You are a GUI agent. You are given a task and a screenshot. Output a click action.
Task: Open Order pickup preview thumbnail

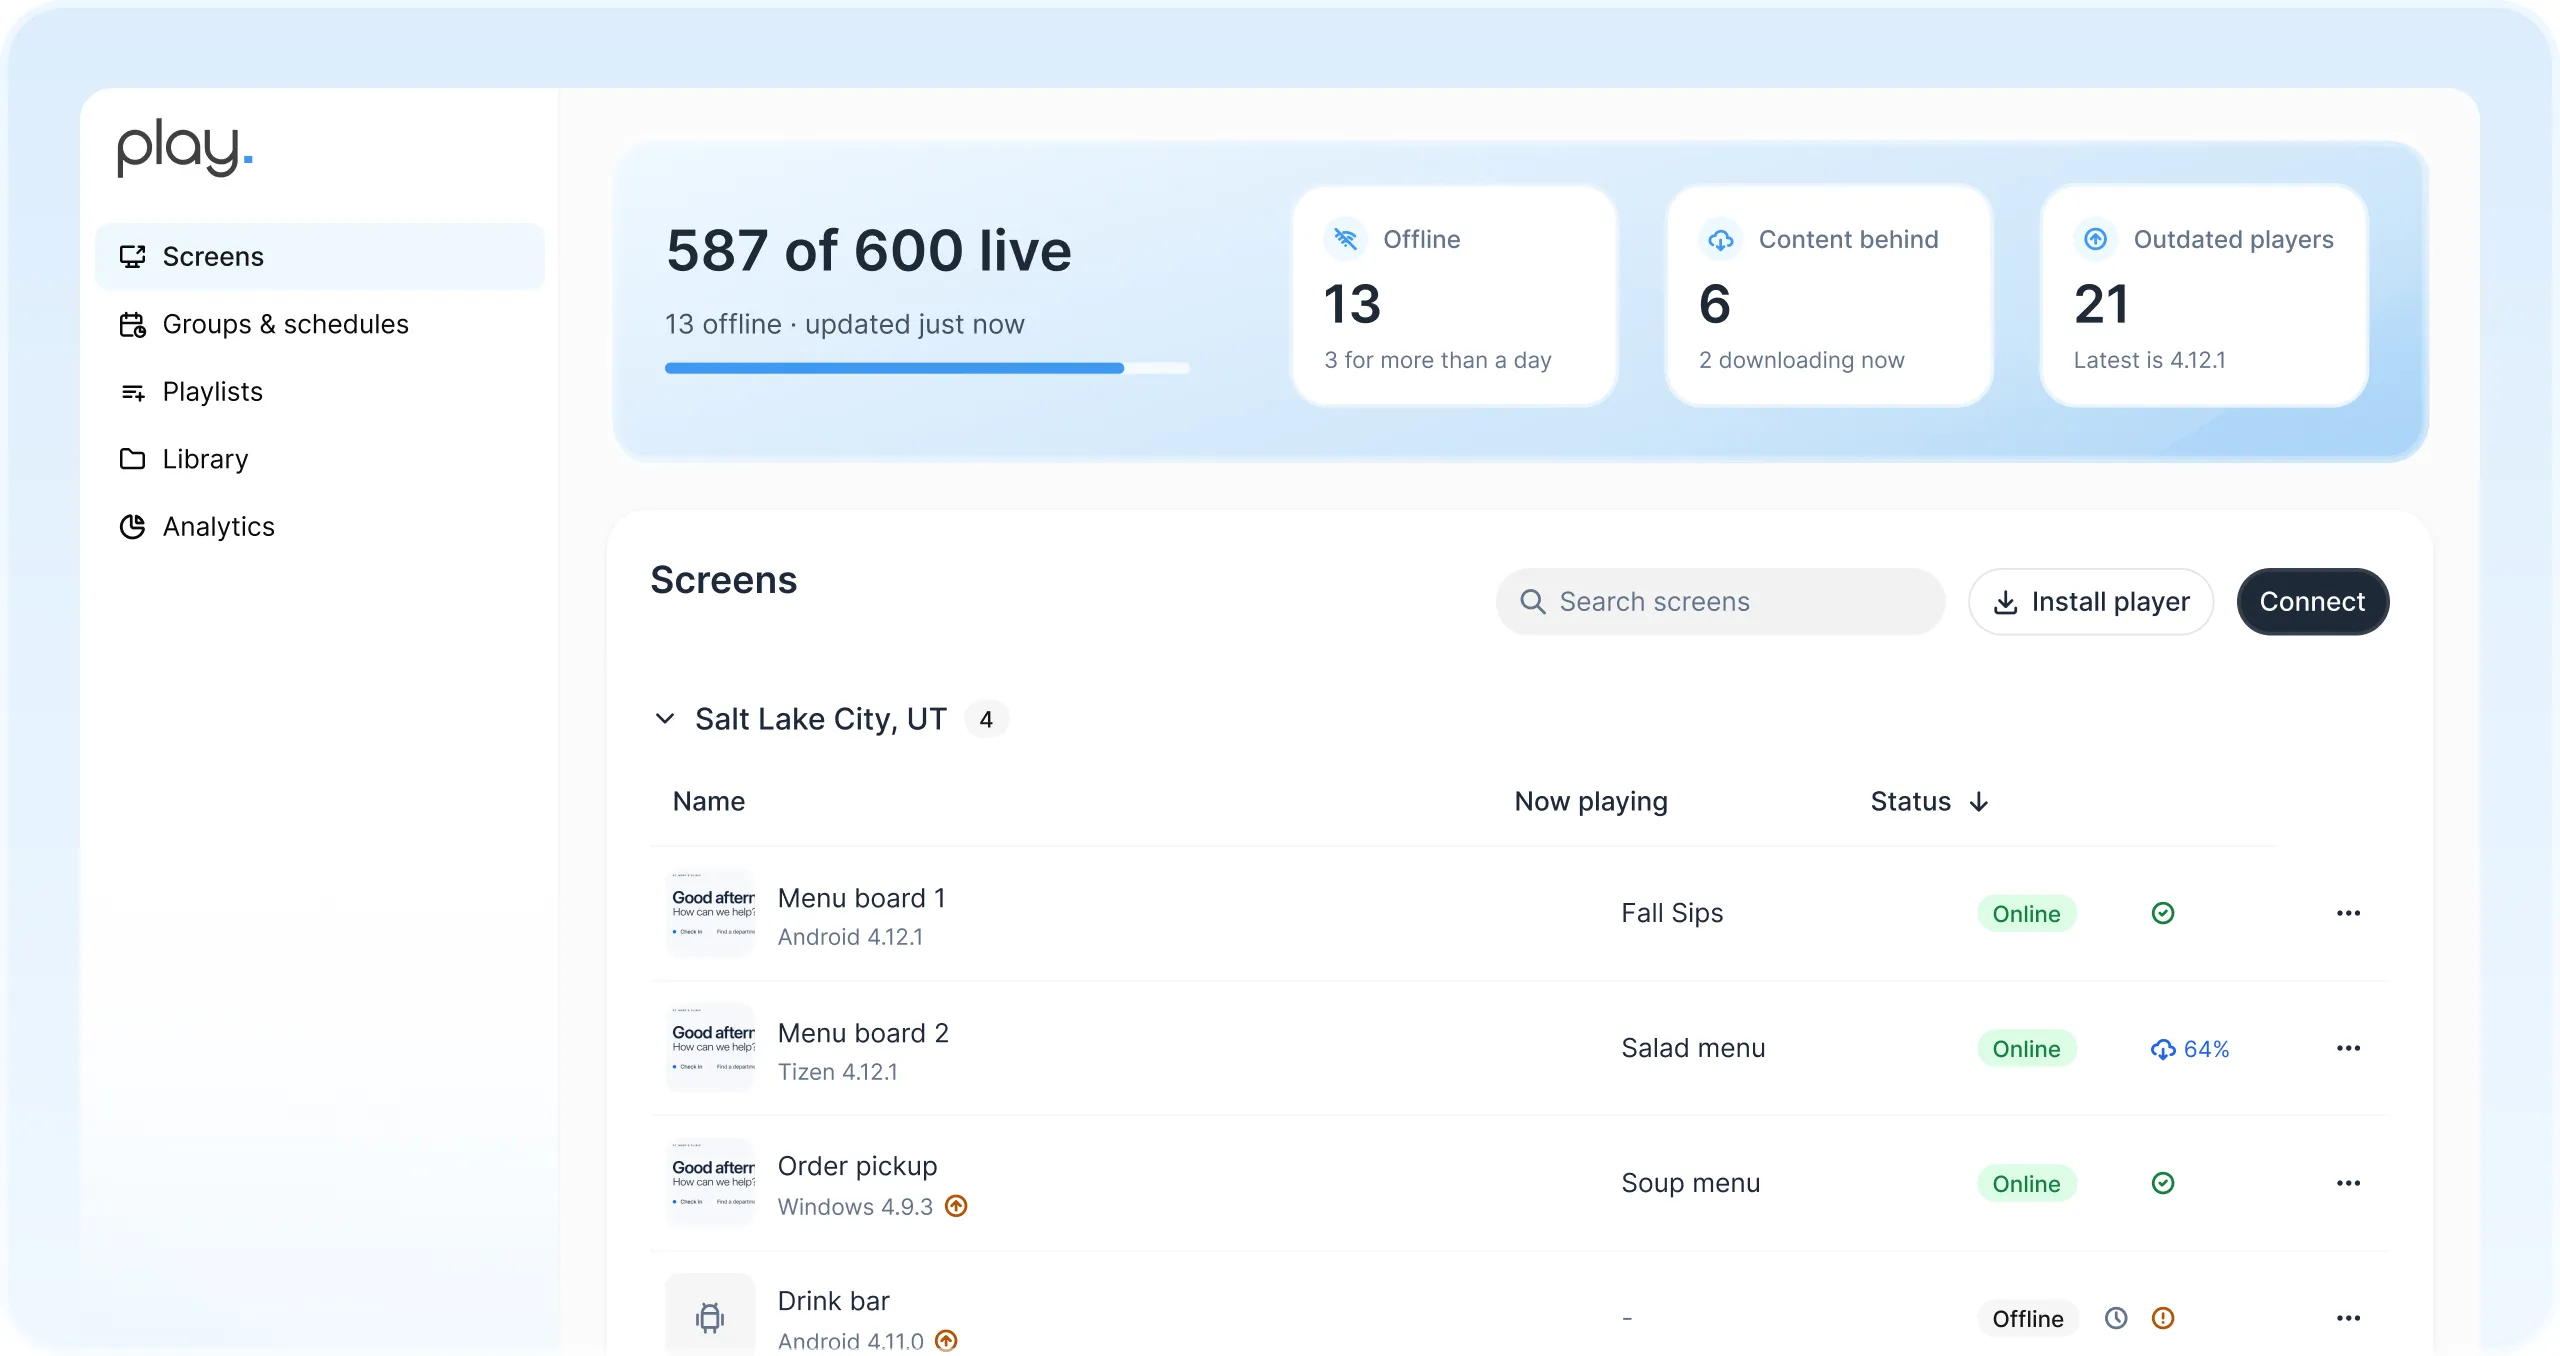click(x=711, y=1183)
